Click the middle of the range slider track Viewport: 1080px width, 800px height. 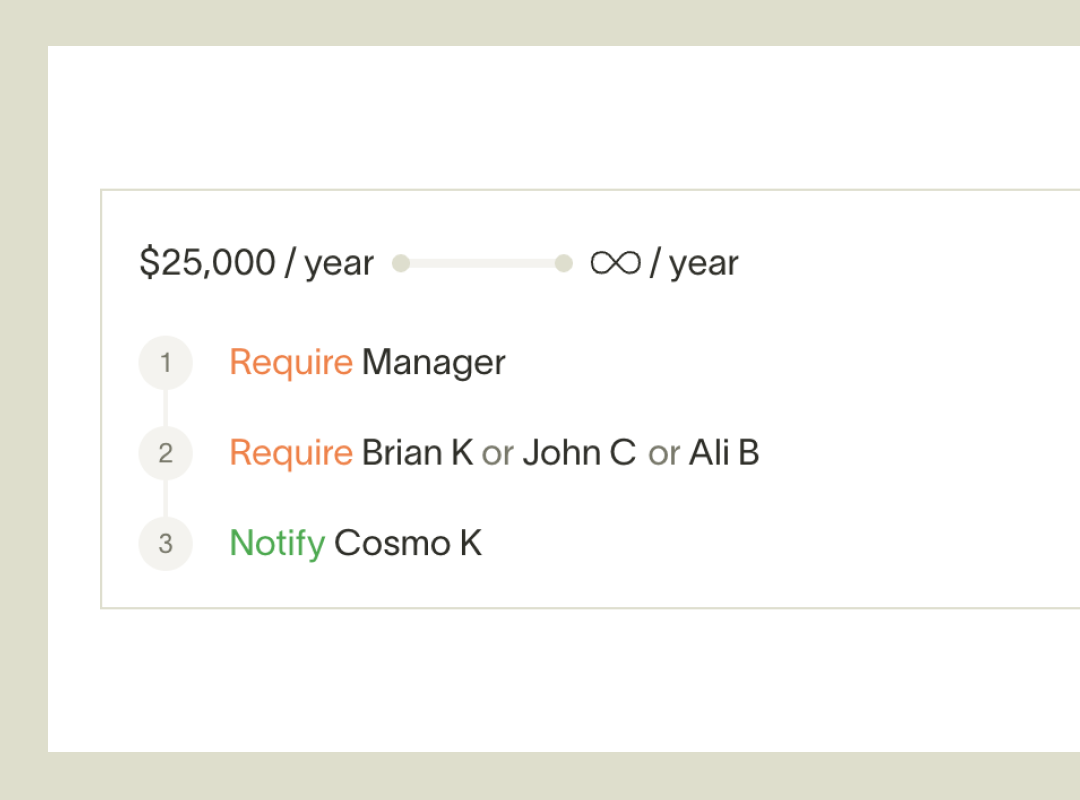point(482,263)
